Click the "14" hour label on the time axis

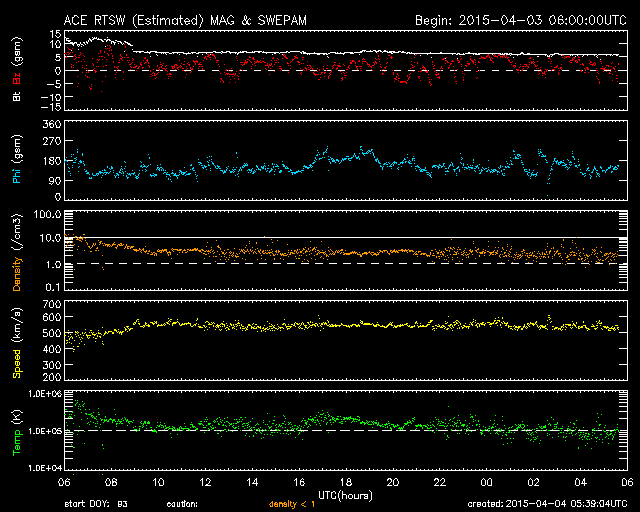point(252,483)
